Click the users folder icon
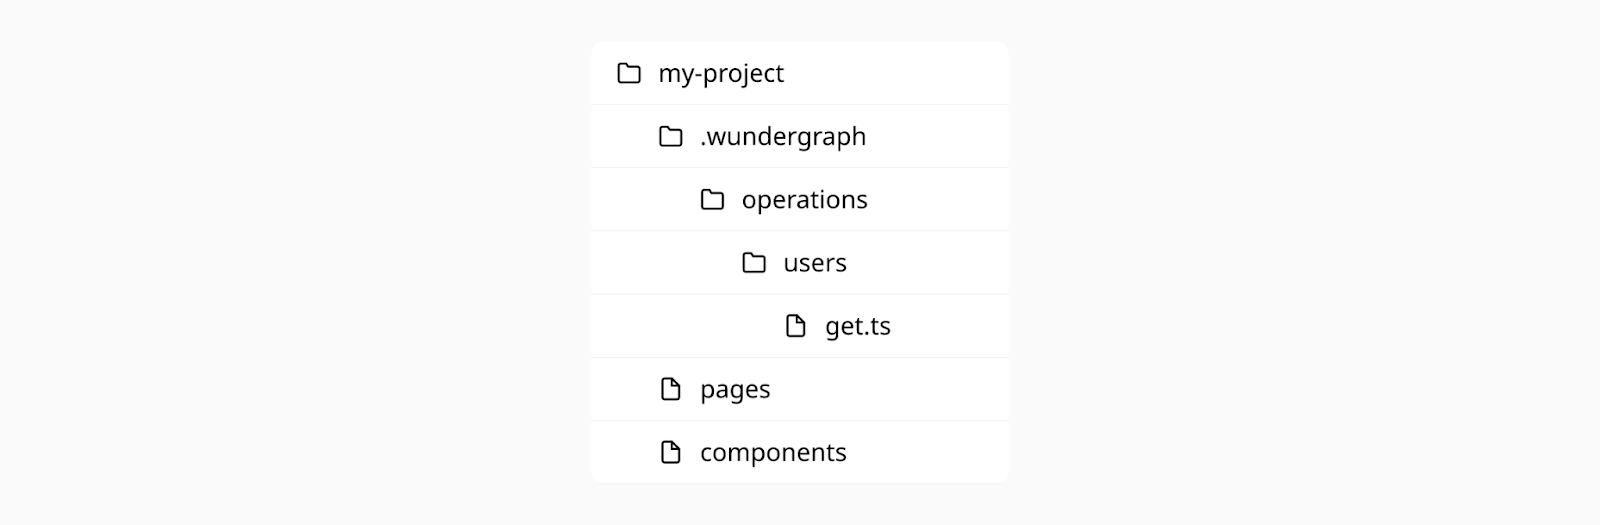The width and height of the screenshot is (1600, 525). coord(754,262)
